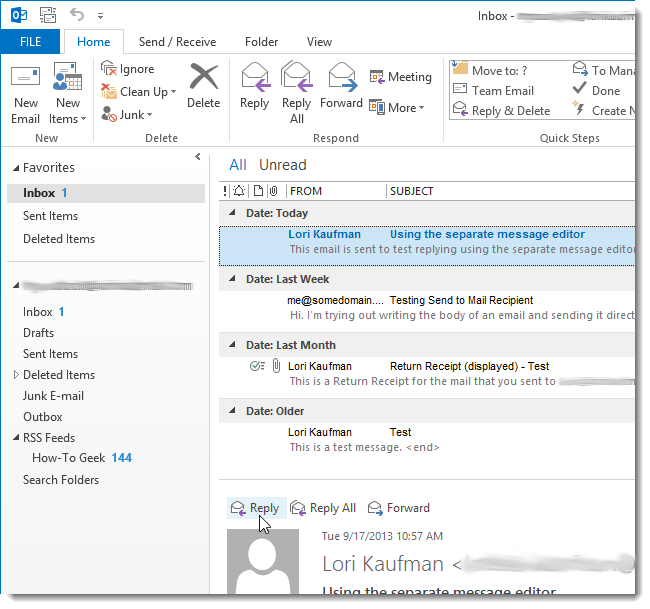Collapse the folder pane with the arrow
The image size is (650, 609).
point(198,156)
